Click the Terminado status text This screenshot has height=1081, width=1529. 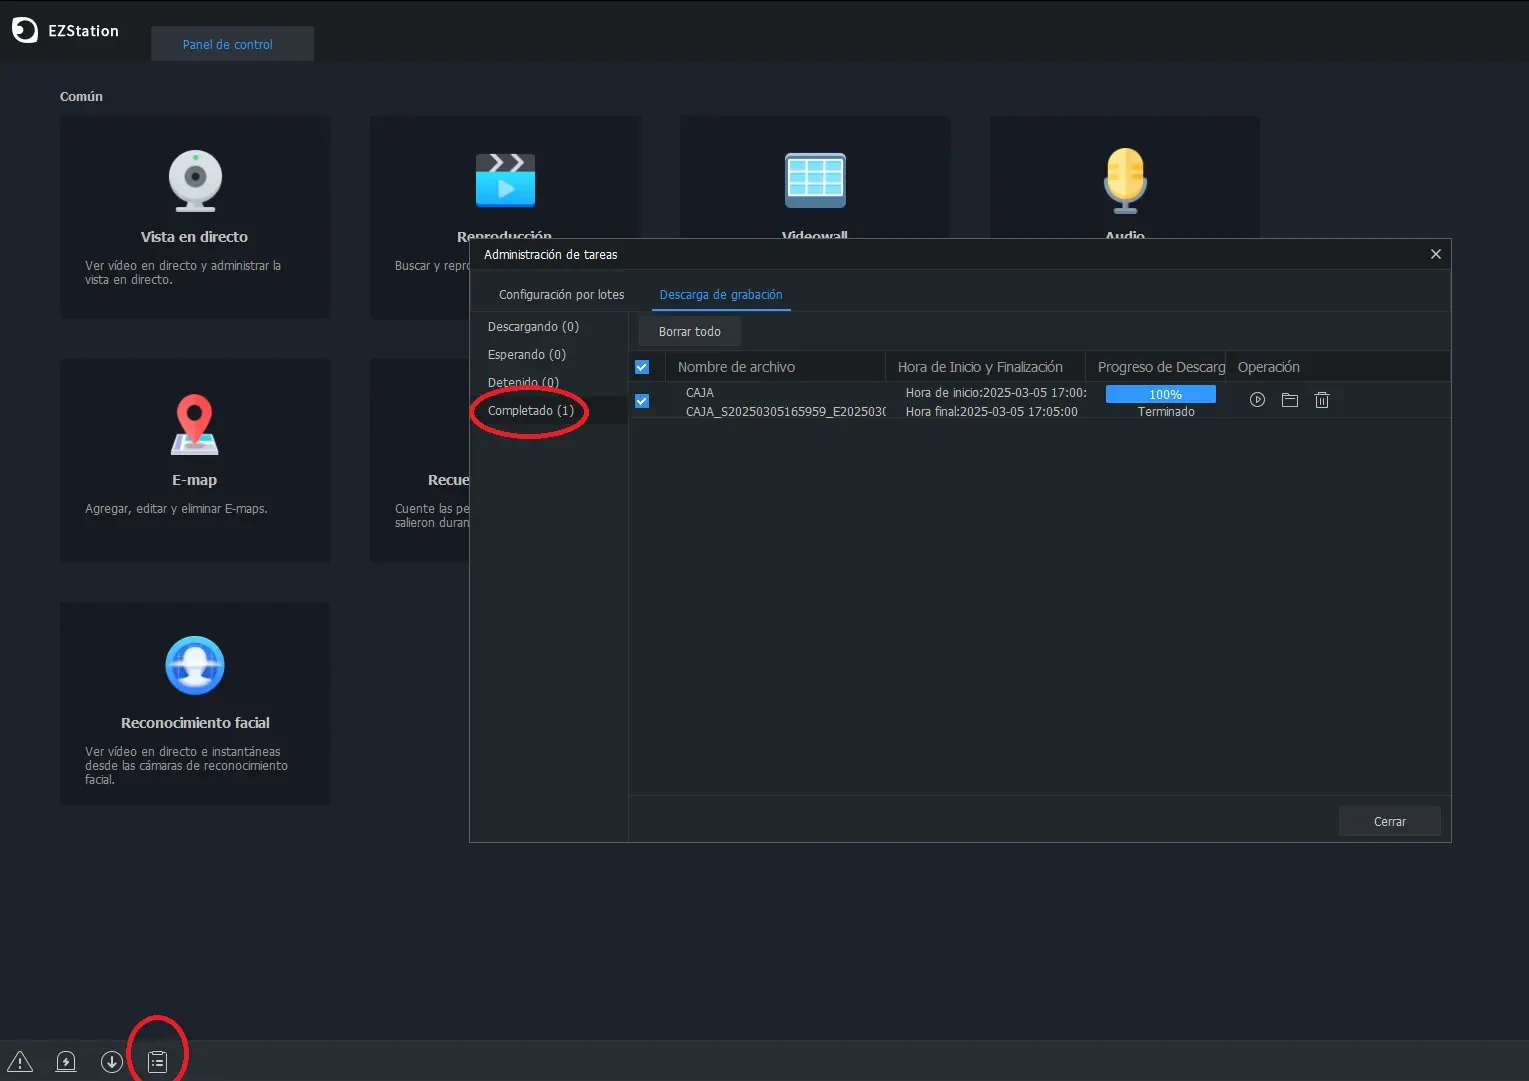(1166, 412)
